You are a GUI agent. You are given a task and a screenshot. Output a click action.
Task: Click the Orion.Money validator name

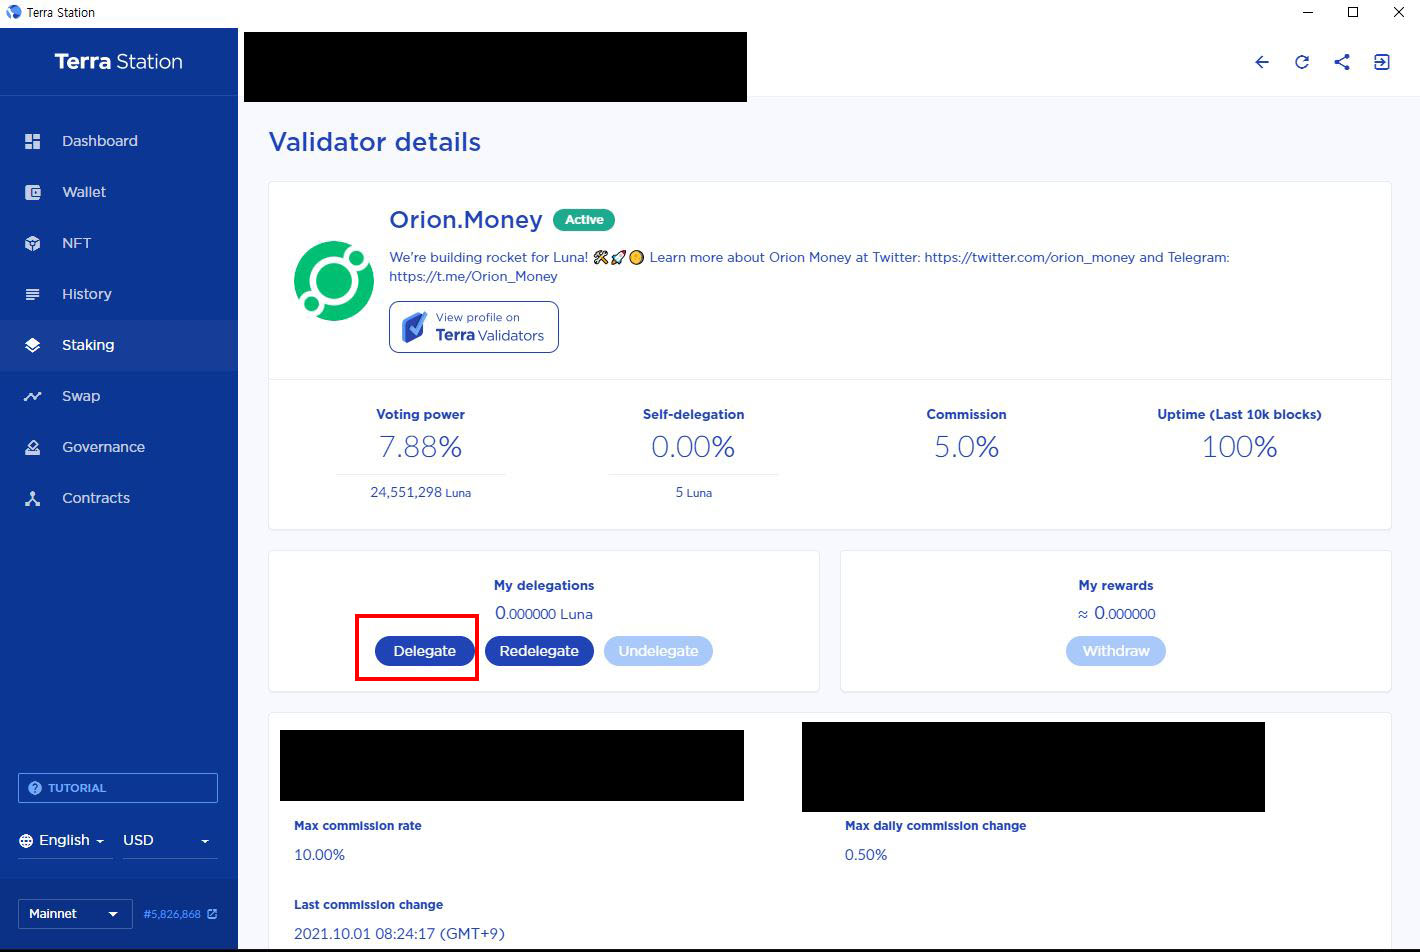(466, 220)
